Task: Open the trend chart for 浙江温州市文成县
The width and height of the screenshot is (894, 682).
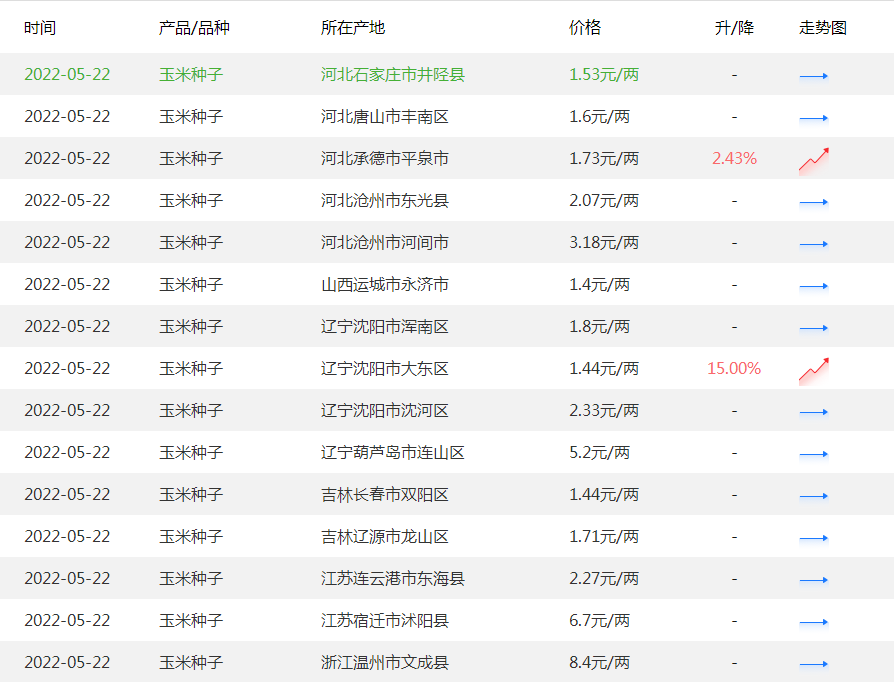Action: point(813,662)
